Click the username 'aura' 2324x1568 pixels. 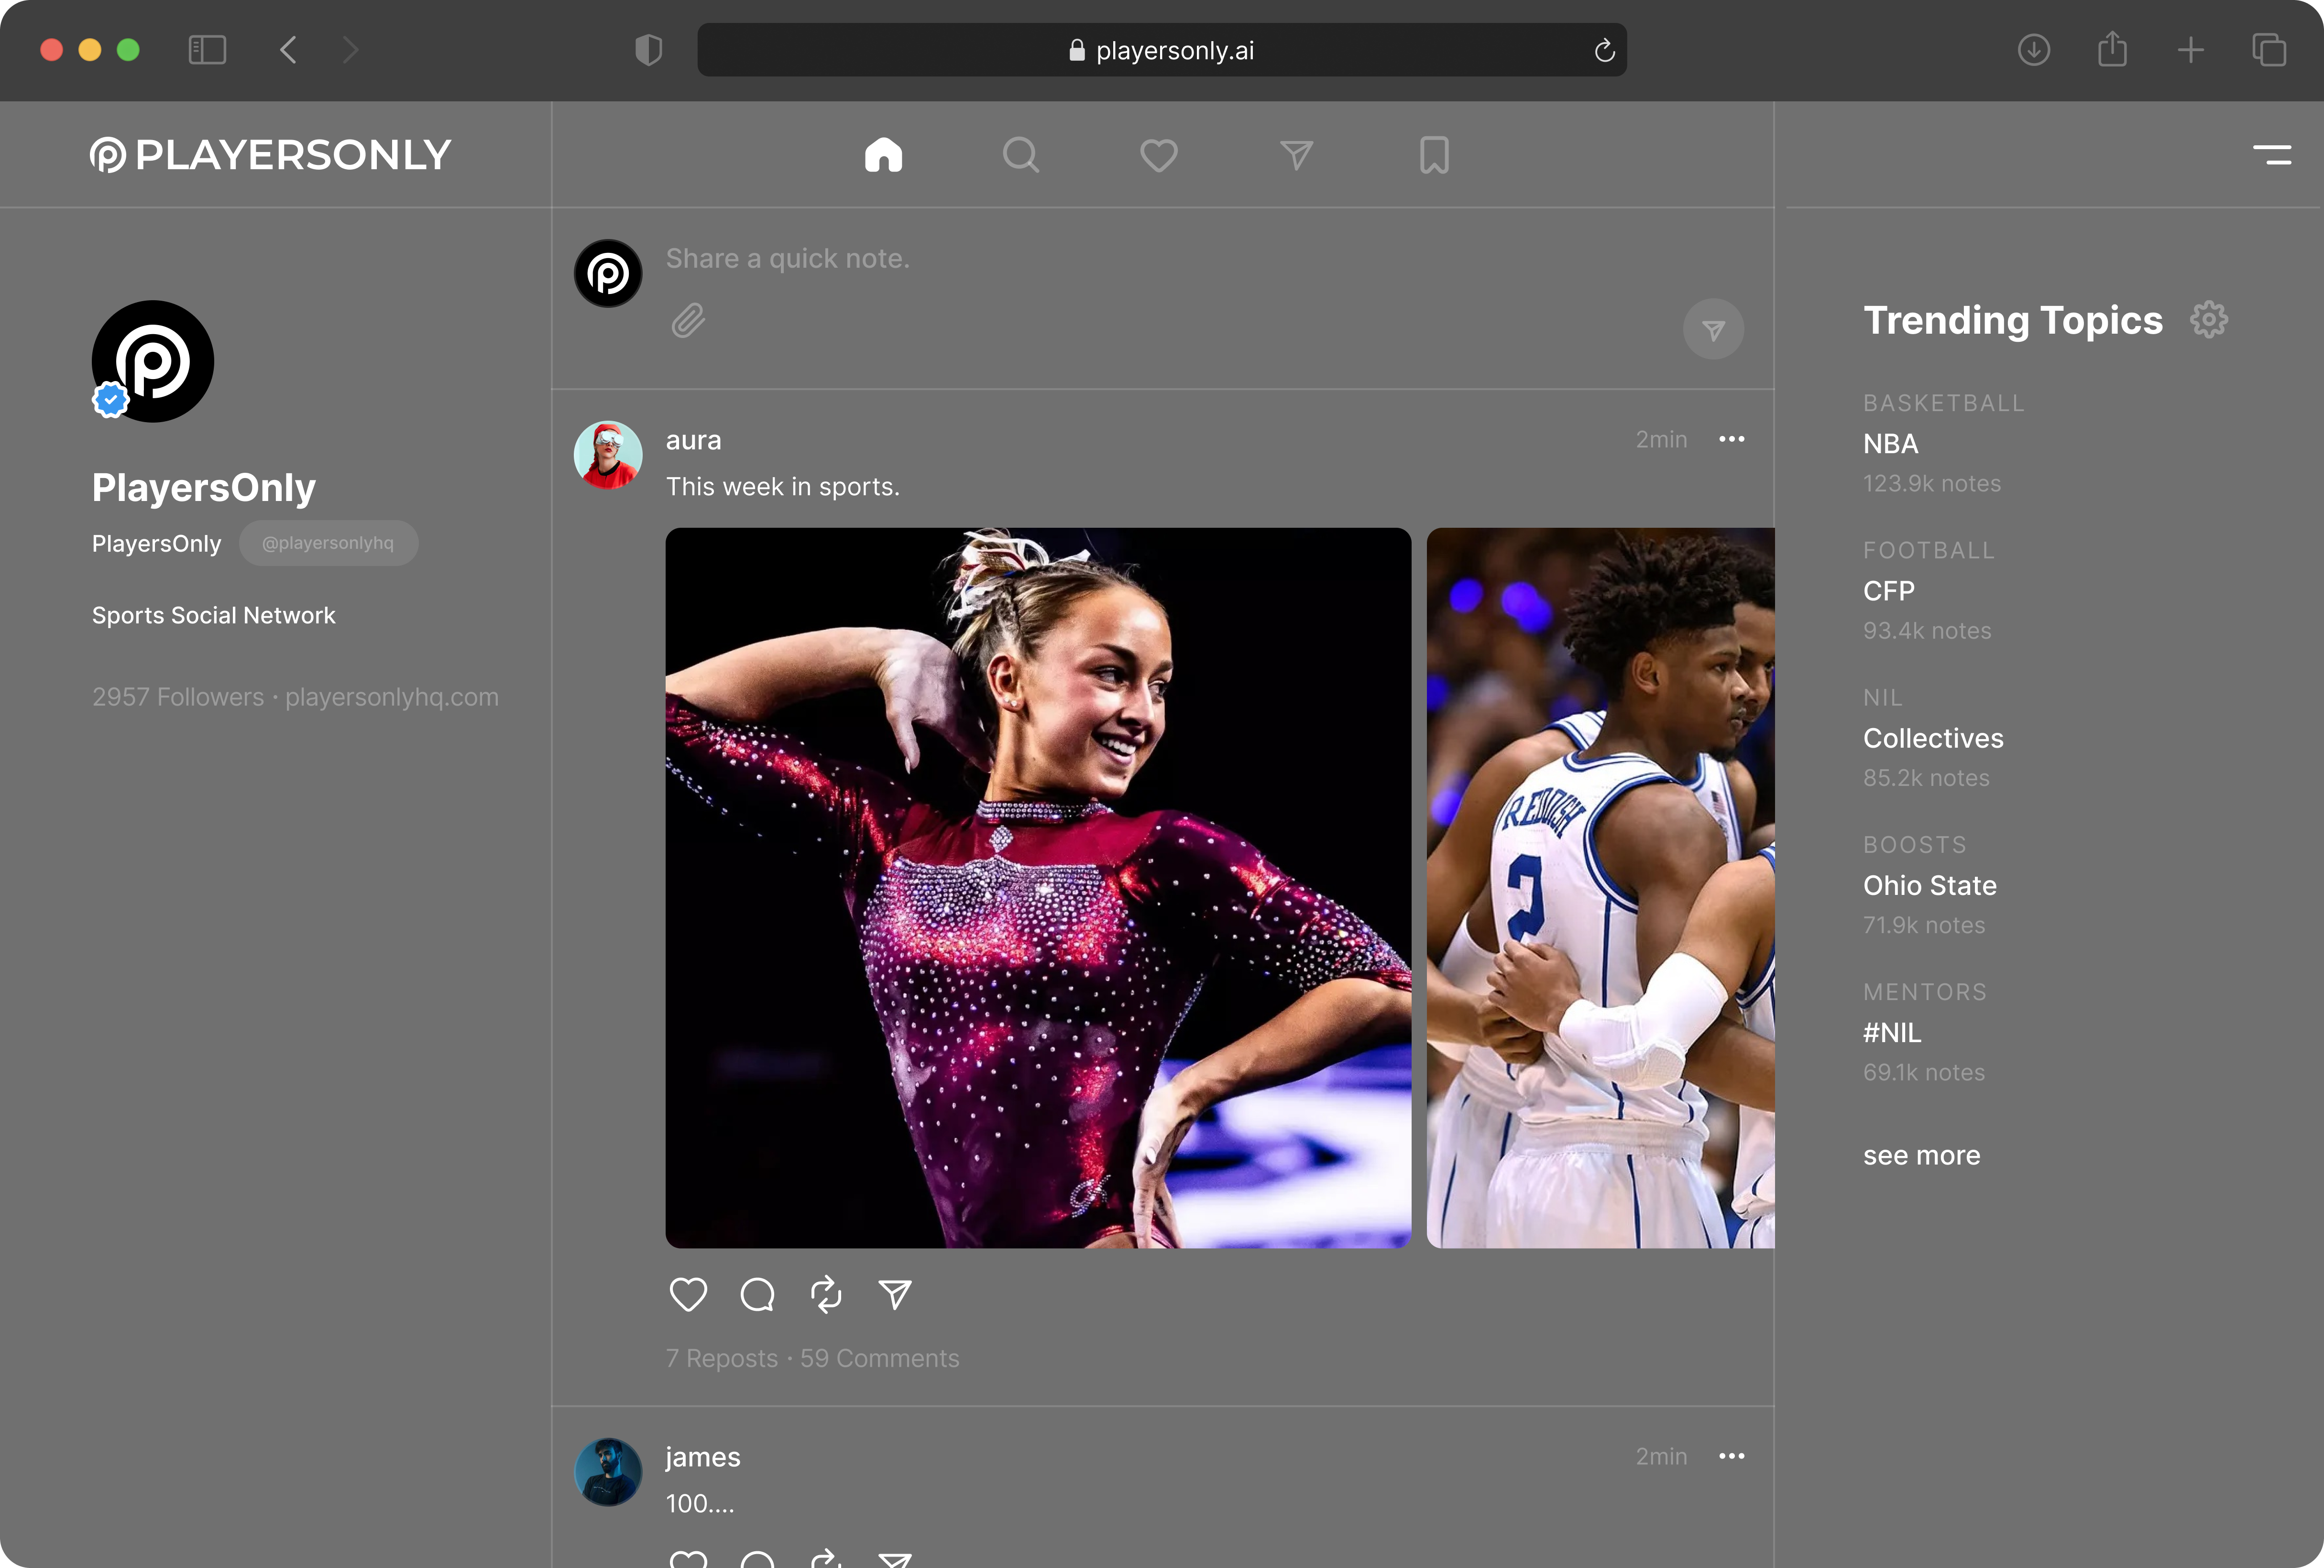pos(693,440)
